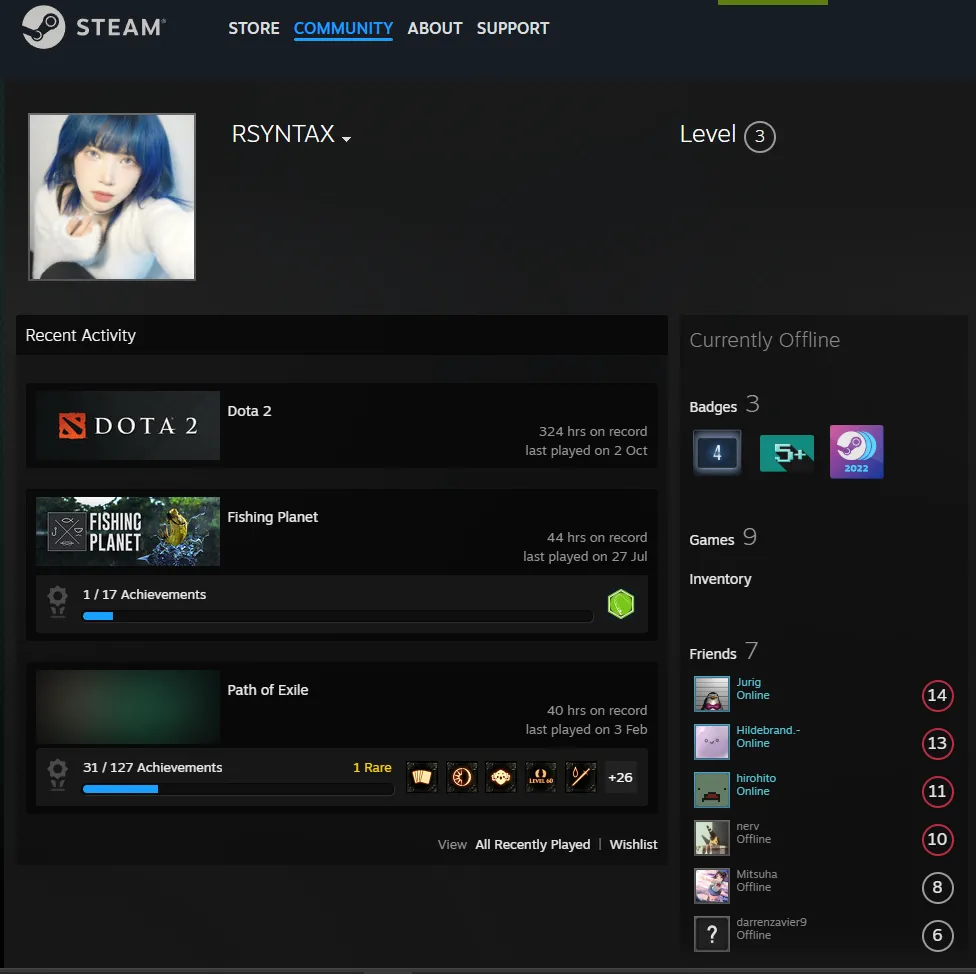Click the Level 3 circle badge
This screenshot has height=974, width=976.
[x=759, y=136]
